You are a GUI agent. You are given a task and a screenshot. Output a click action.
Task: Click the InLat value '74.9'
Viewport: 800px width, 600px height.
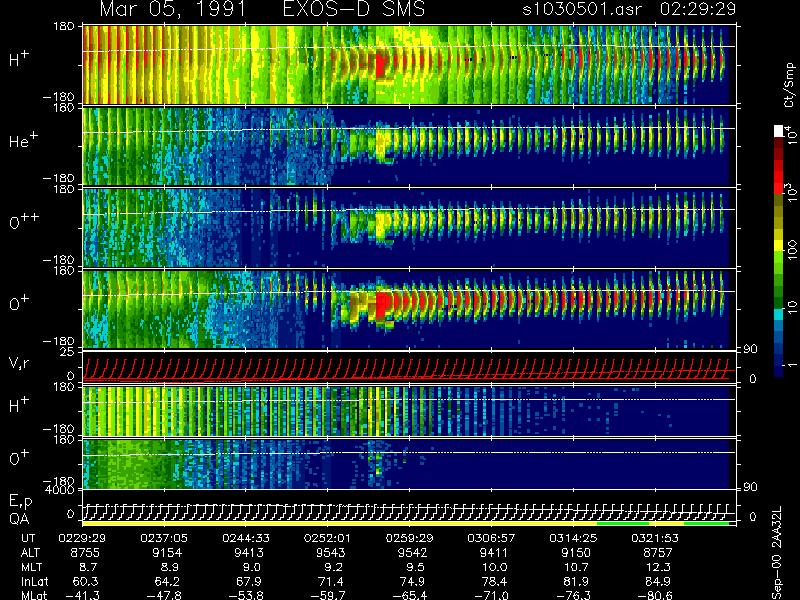tap(413, 582)
